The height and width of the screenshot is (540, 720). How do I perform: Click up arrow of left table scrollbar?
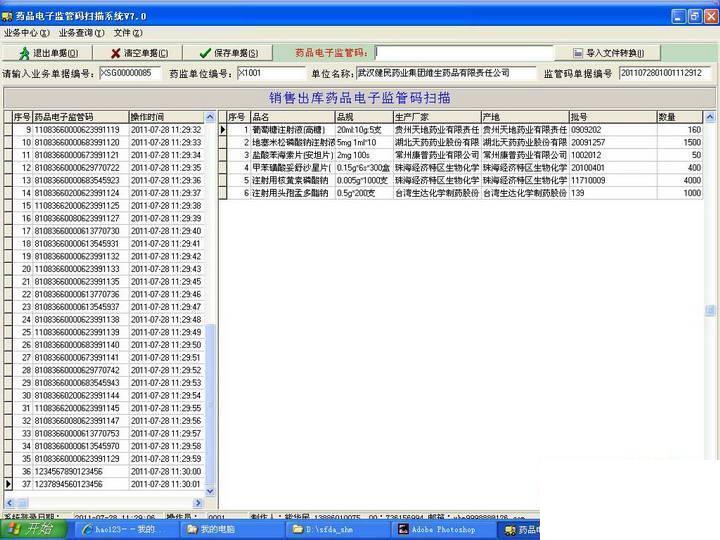click(x=210, y=117)
